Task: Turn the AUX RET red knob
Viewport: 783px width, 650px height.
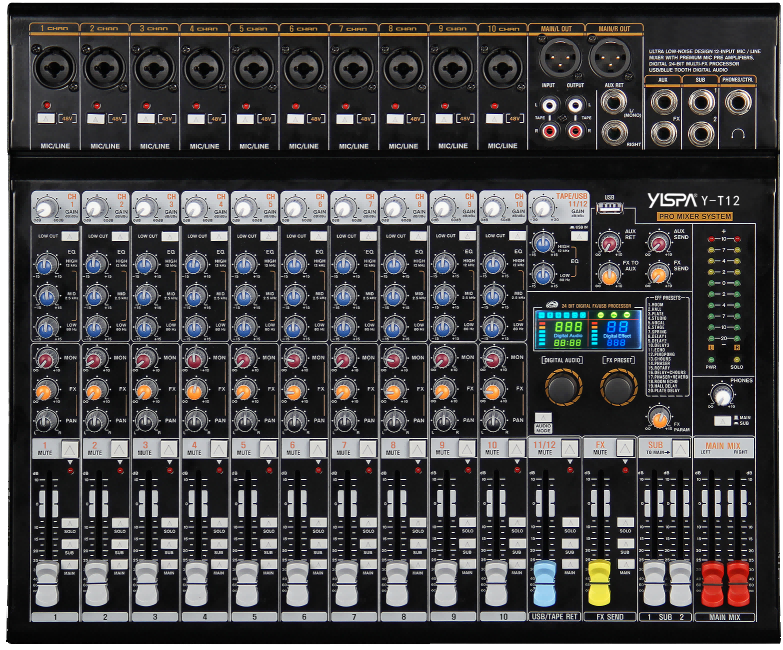Action: [609, 243]
